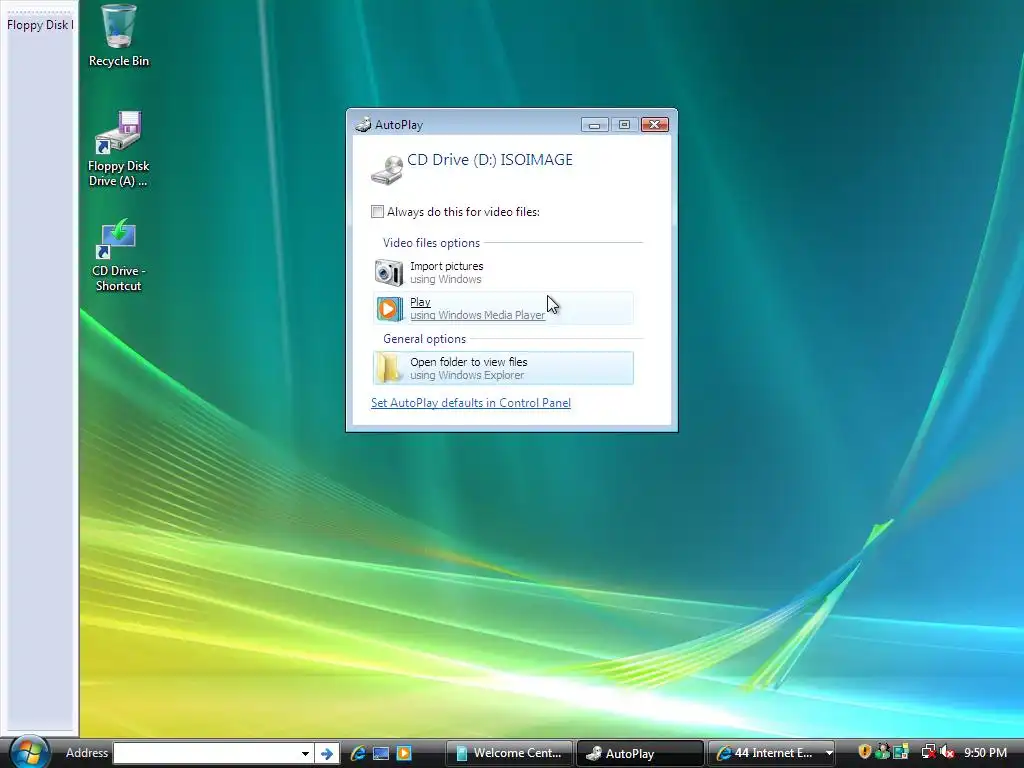Screen dimensions: 1024x768
Task: Choose 'Import pictures using Windows' label
Action: [447, 272]
